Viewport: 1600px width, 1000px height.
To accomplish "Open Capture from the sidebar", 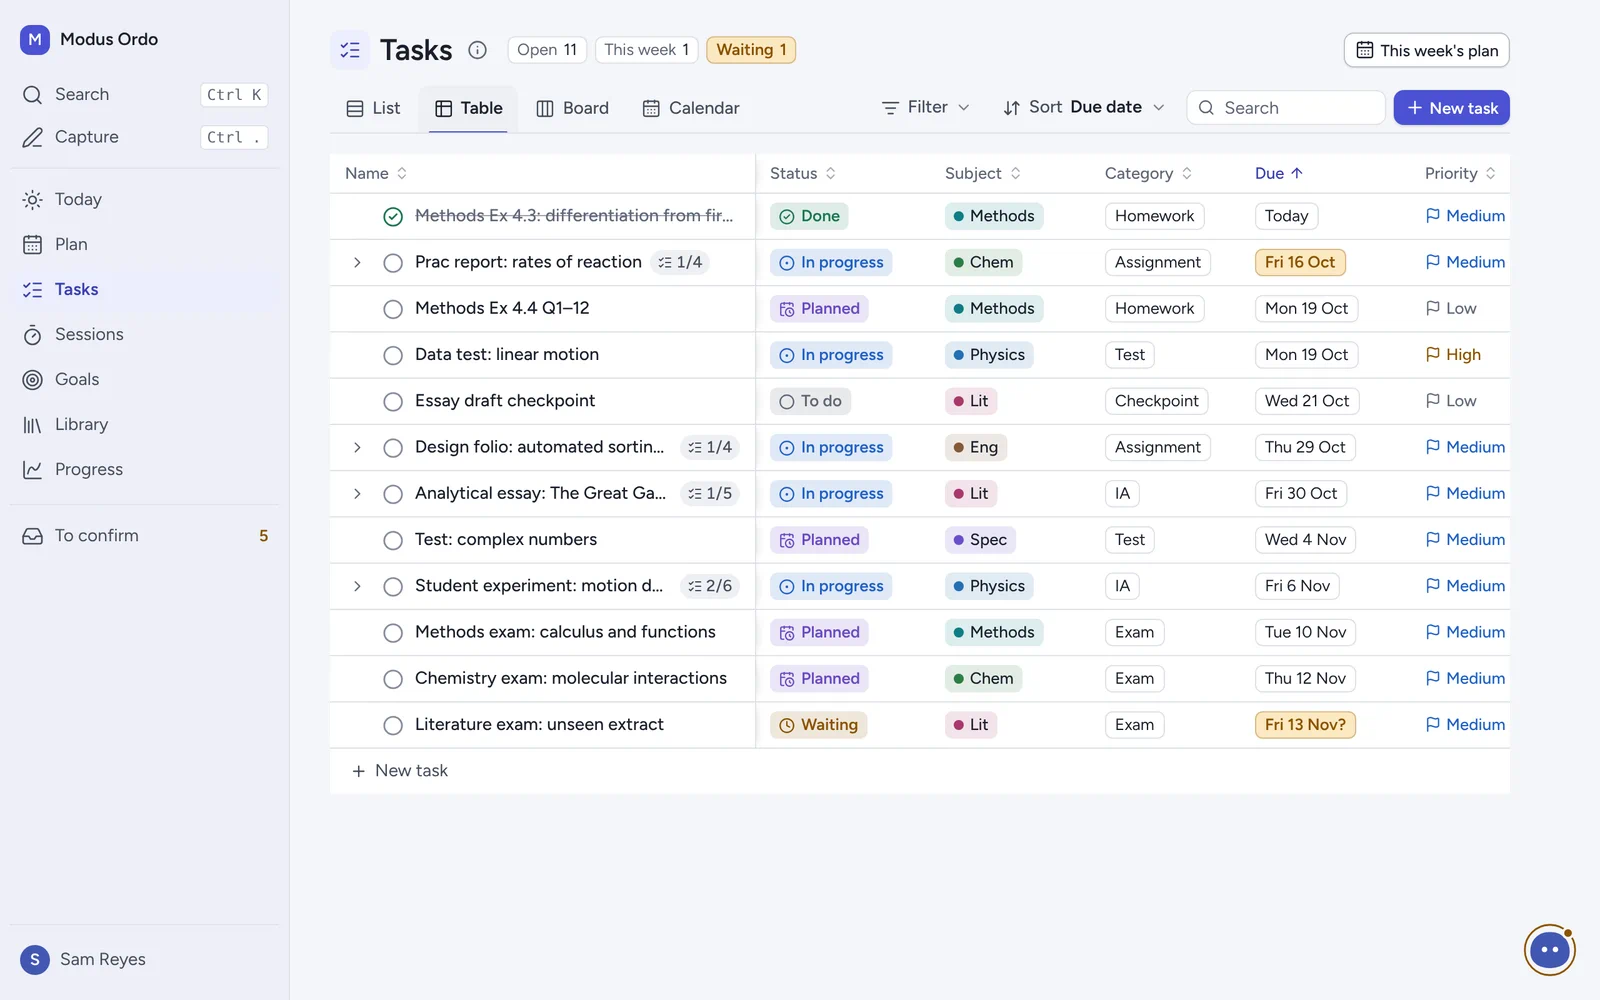I will click(x=145, y=137).
